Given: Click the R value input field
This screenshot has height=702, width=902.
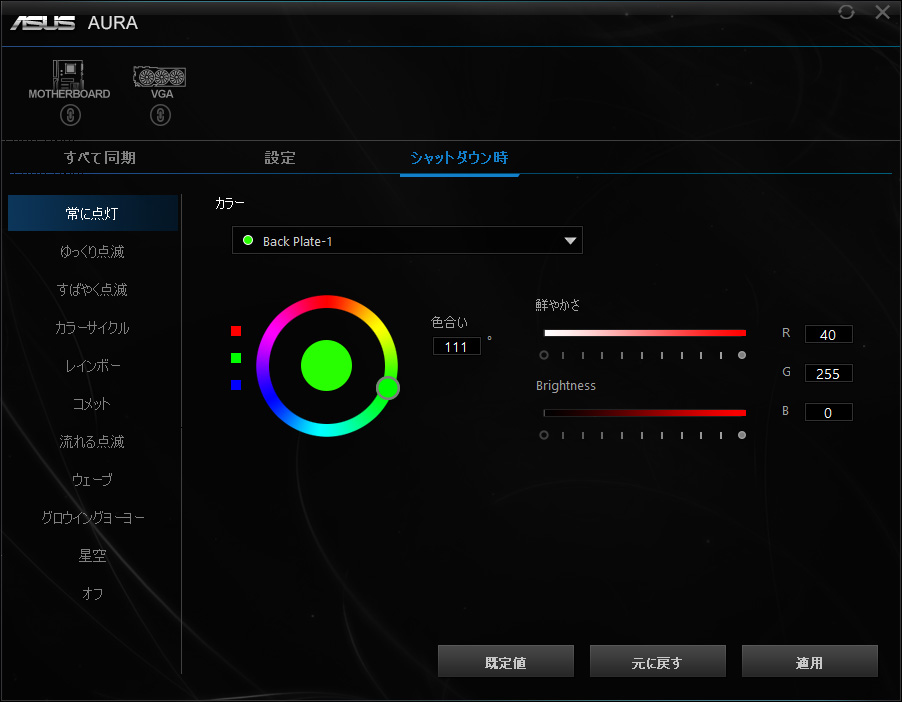Looking at the screenshot, I should pos(828,334).
